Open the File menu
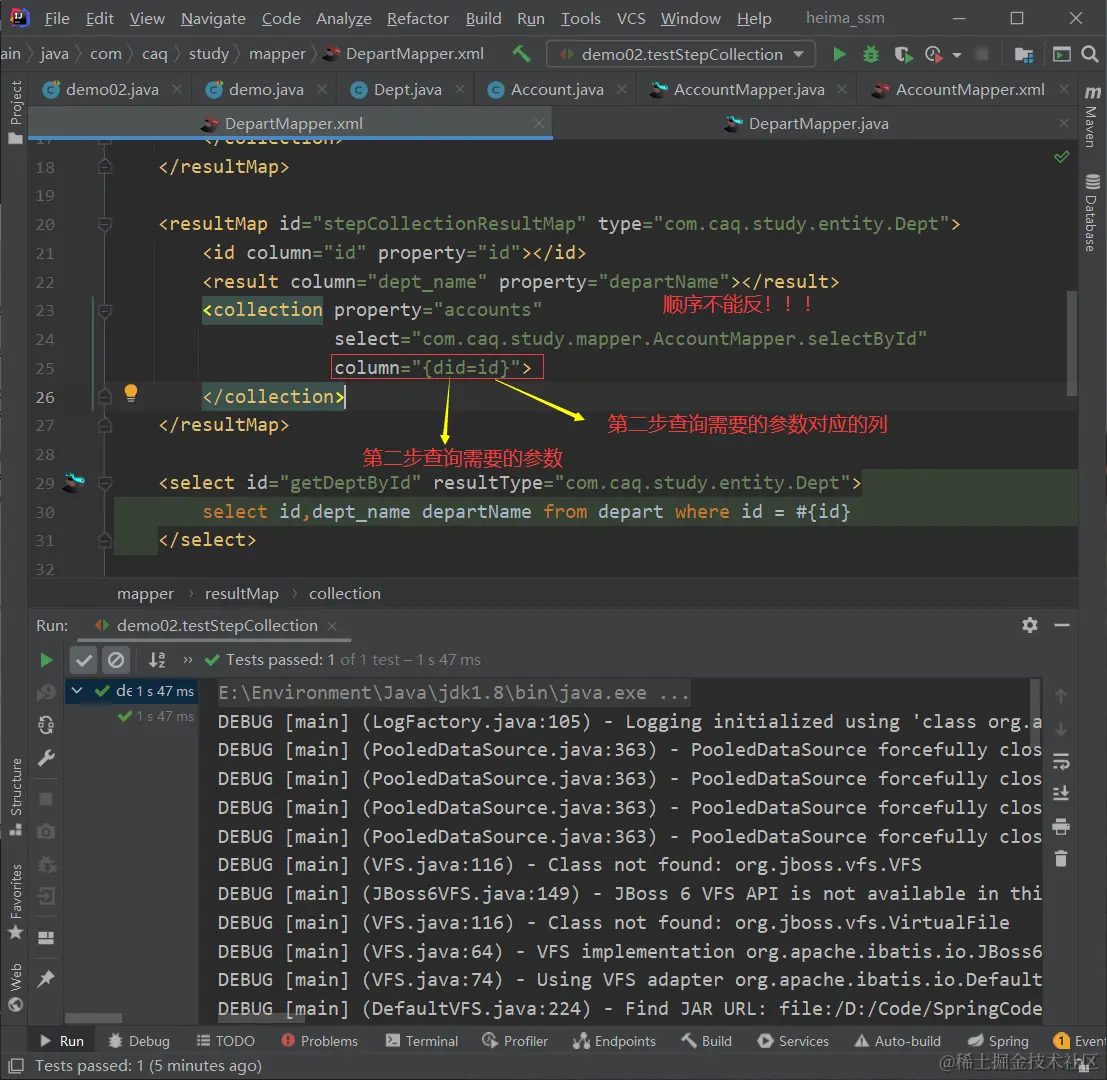 coord(57,18)
